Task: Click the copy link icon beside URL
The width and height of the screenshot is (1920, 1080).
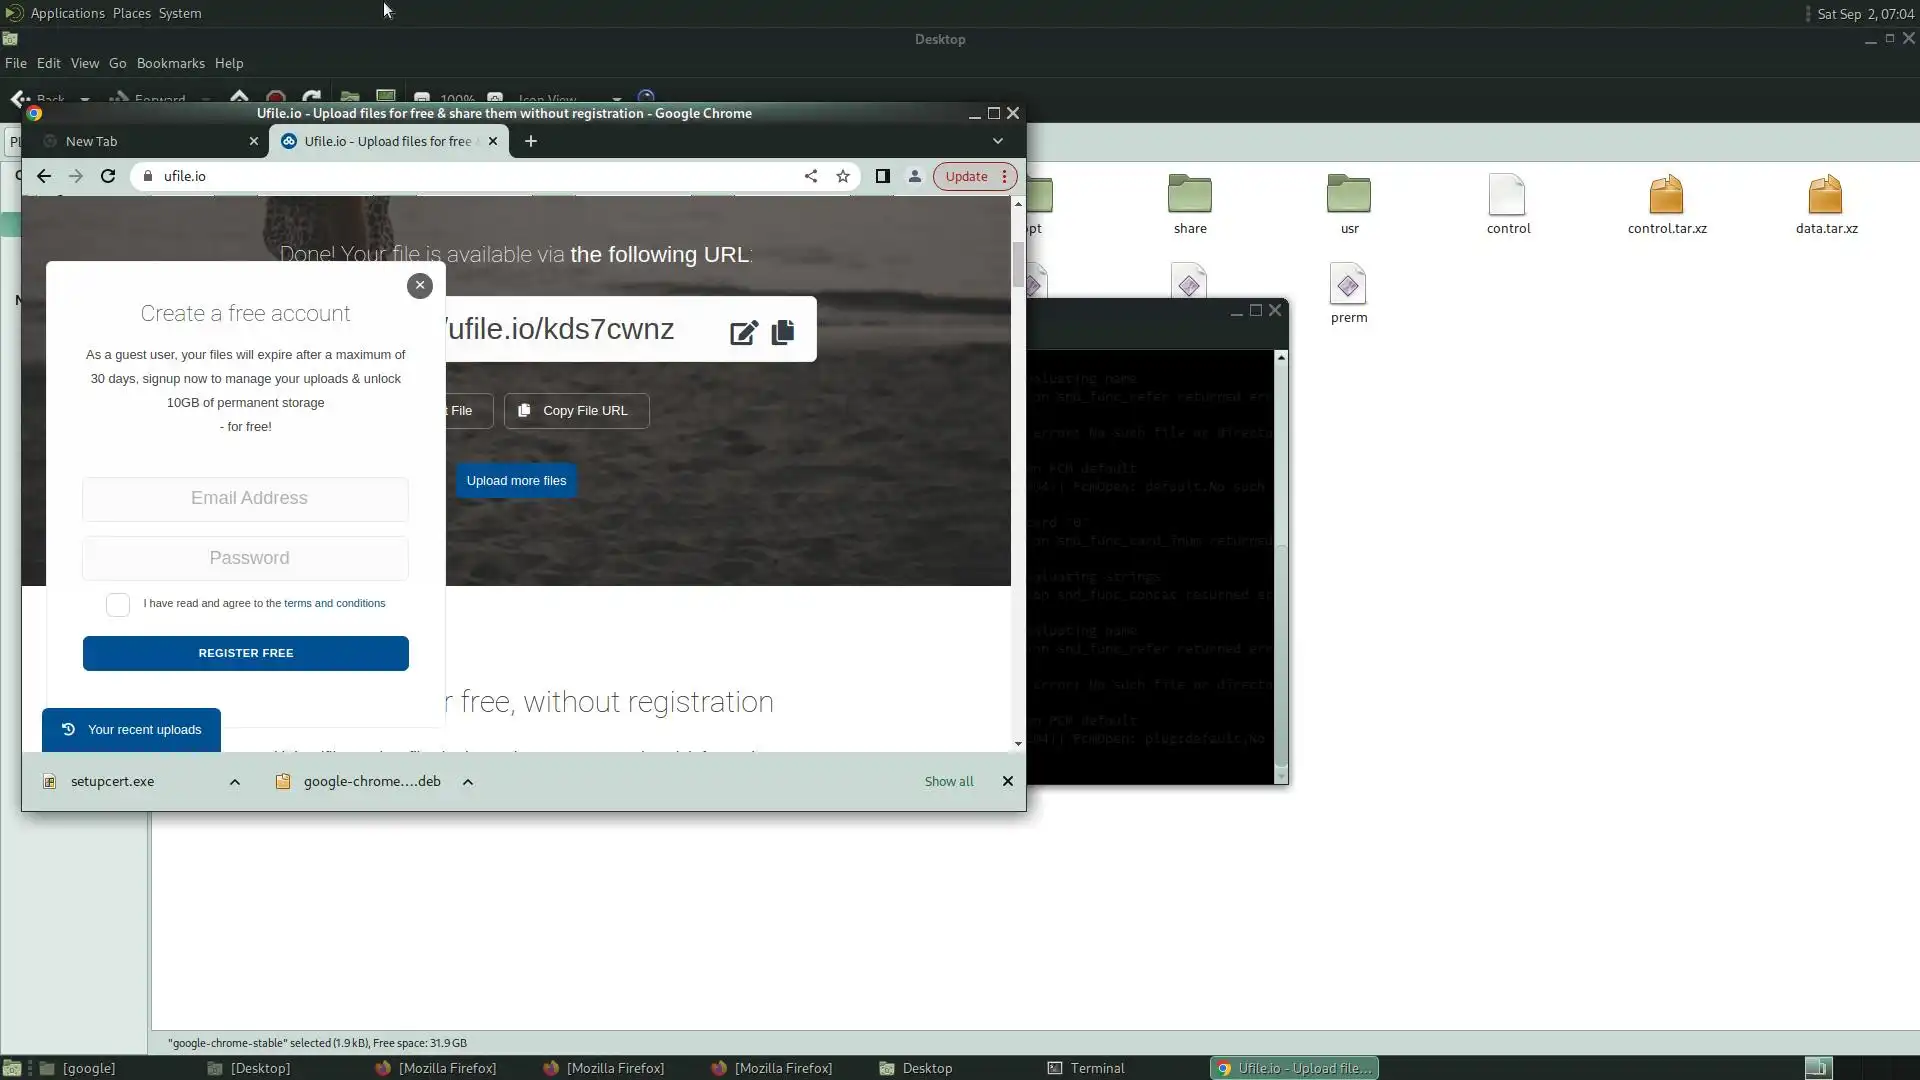Action: point(783,332)
